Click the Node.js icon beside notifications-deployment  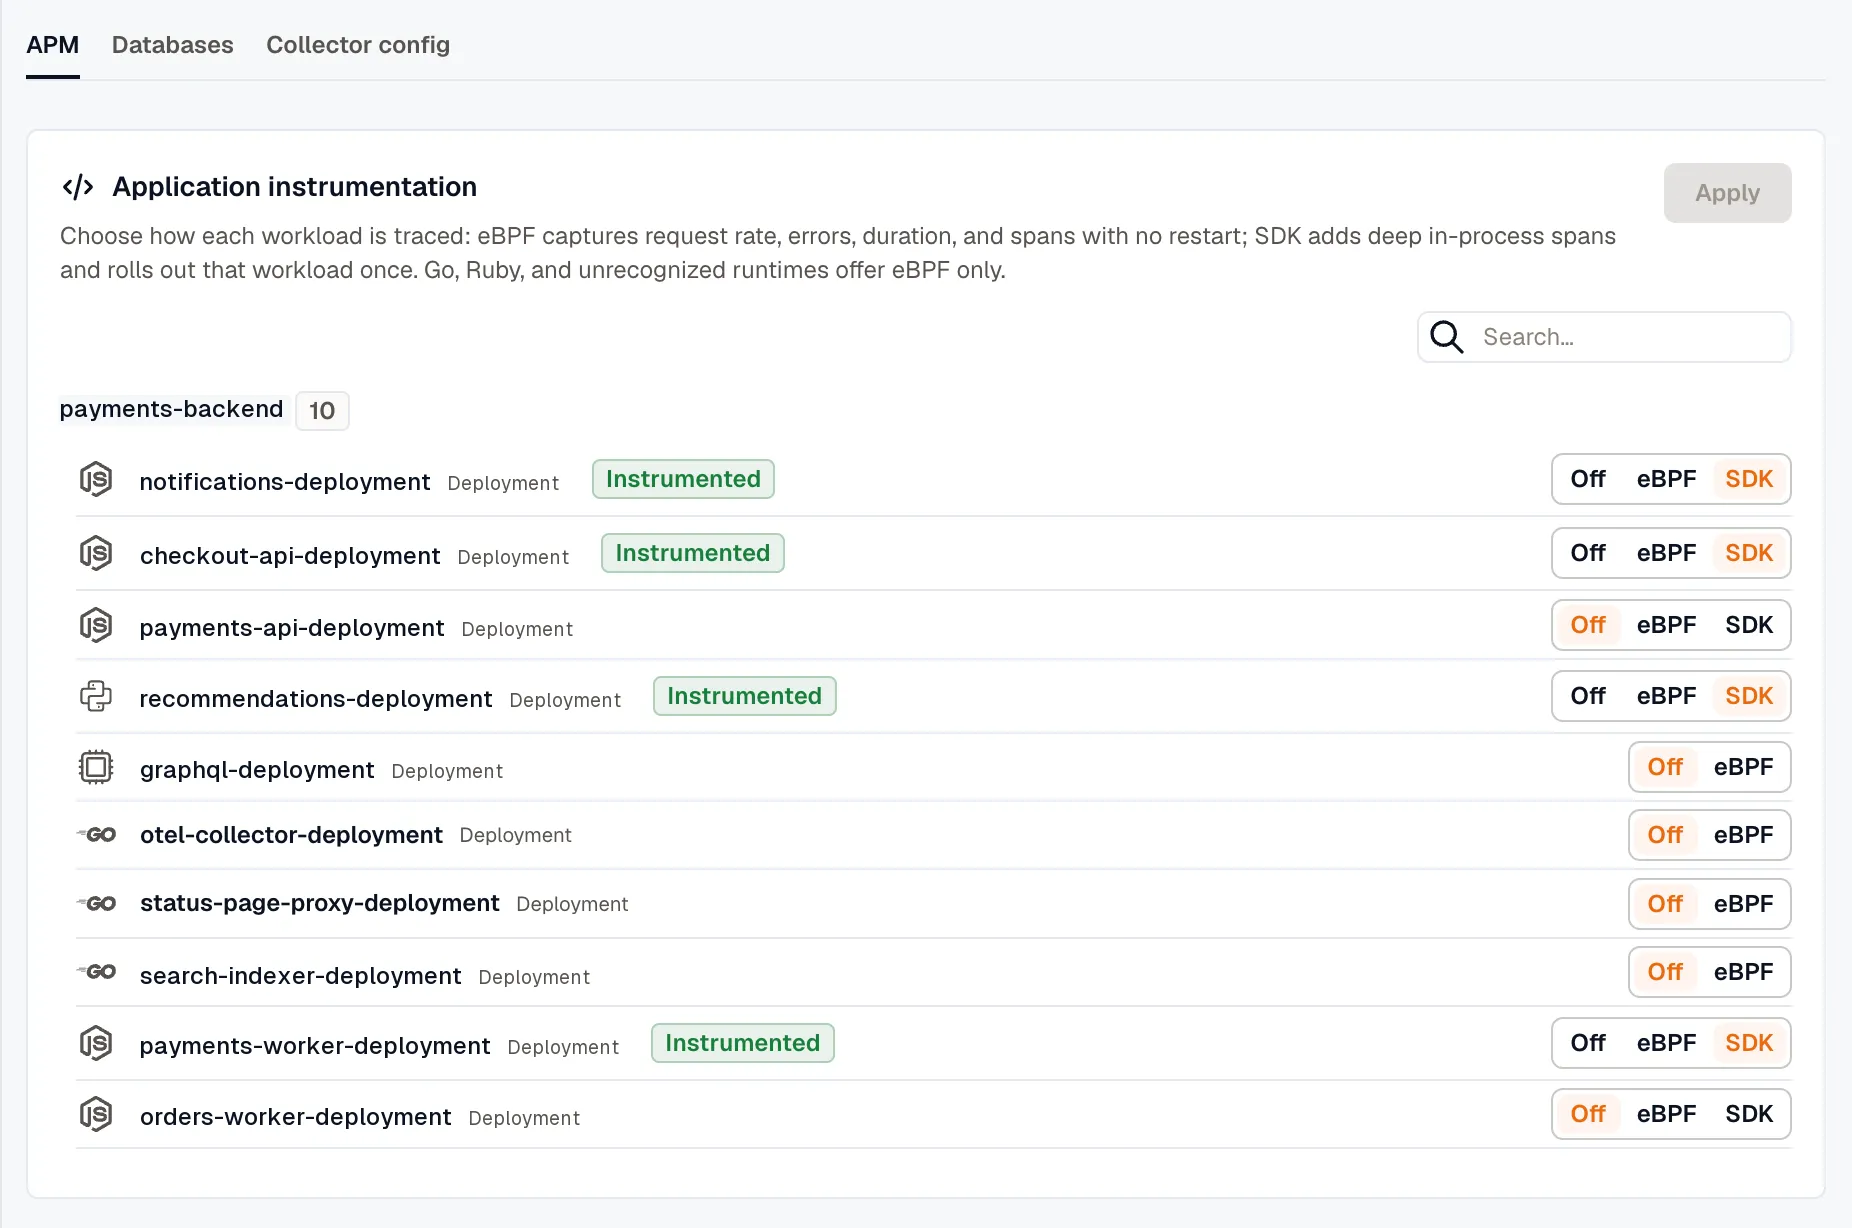tap(96, 480)
